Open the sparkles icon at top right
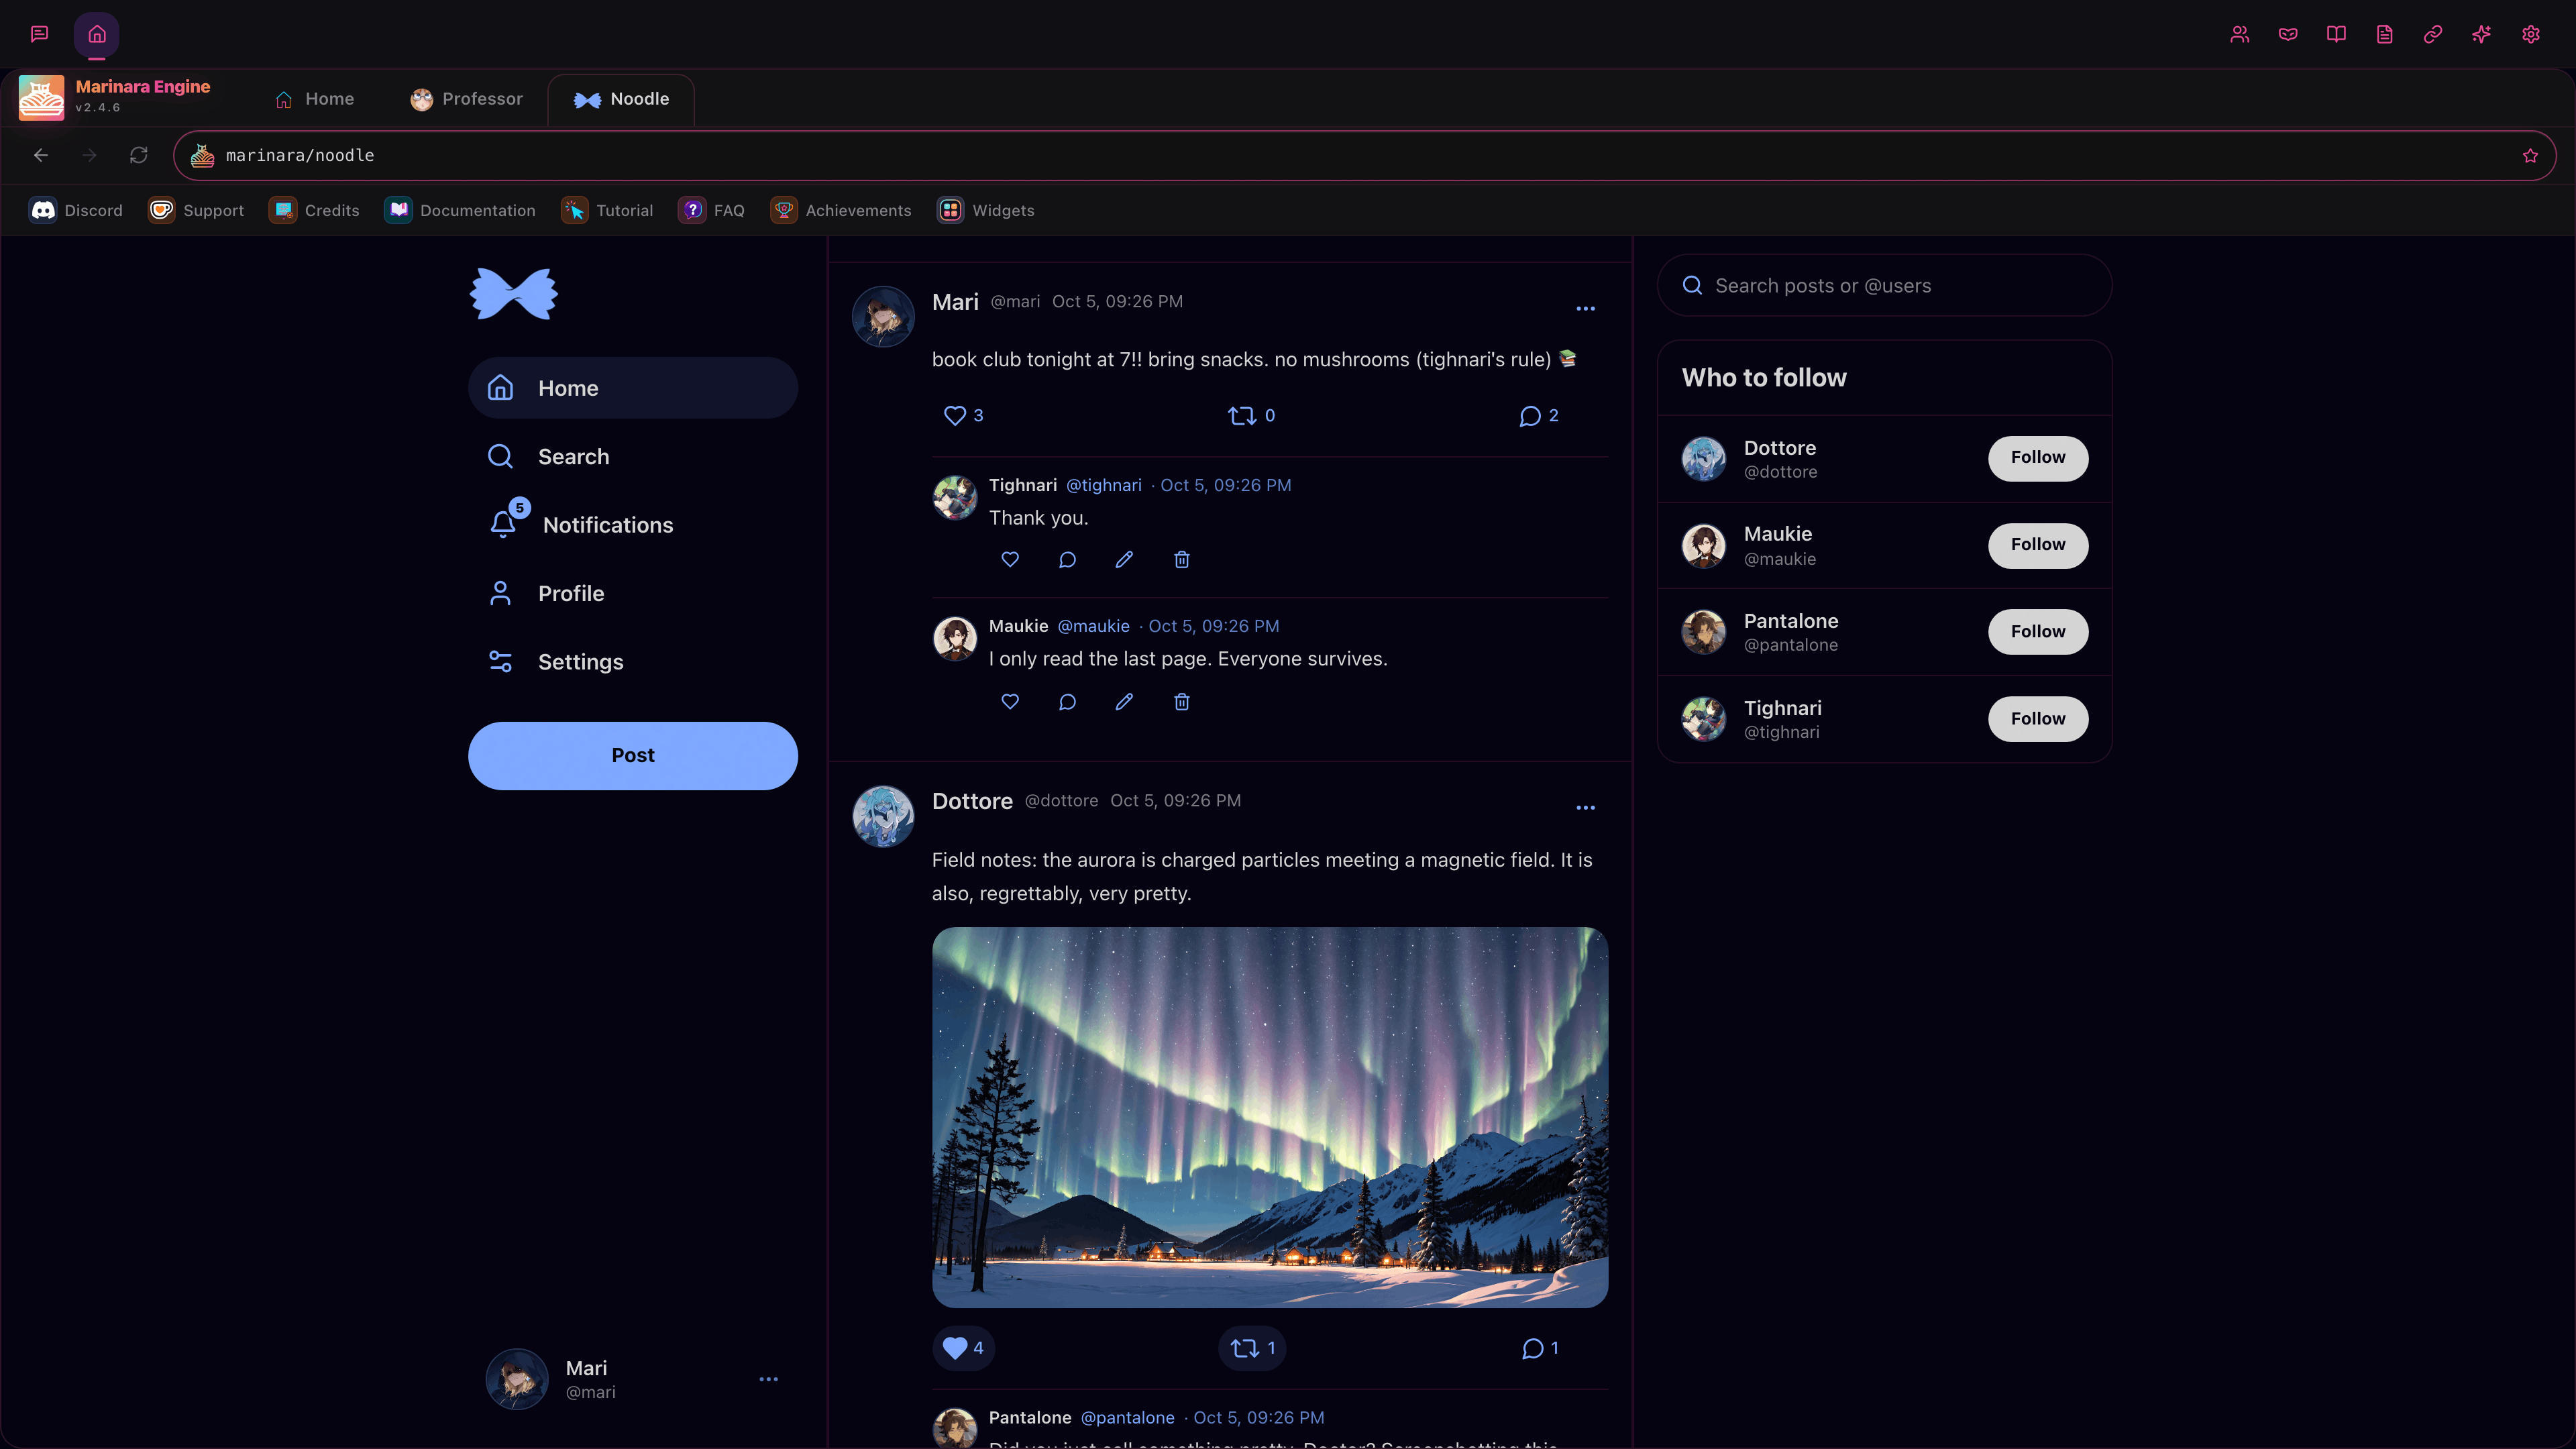This screenshot has width=2576, height=1449. coord(2482,34)
